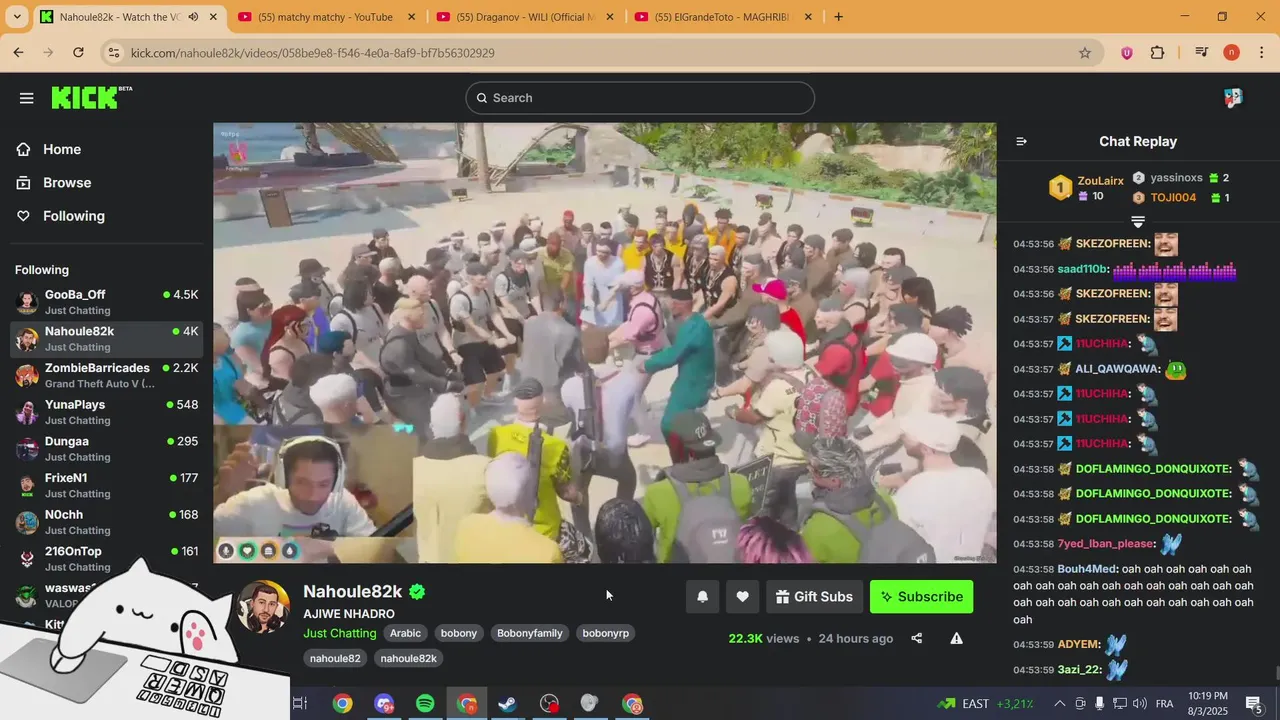This screenshot has height=720, width=1280.
Task: Open a new Chrome tab
Action: tap(838, 17)
